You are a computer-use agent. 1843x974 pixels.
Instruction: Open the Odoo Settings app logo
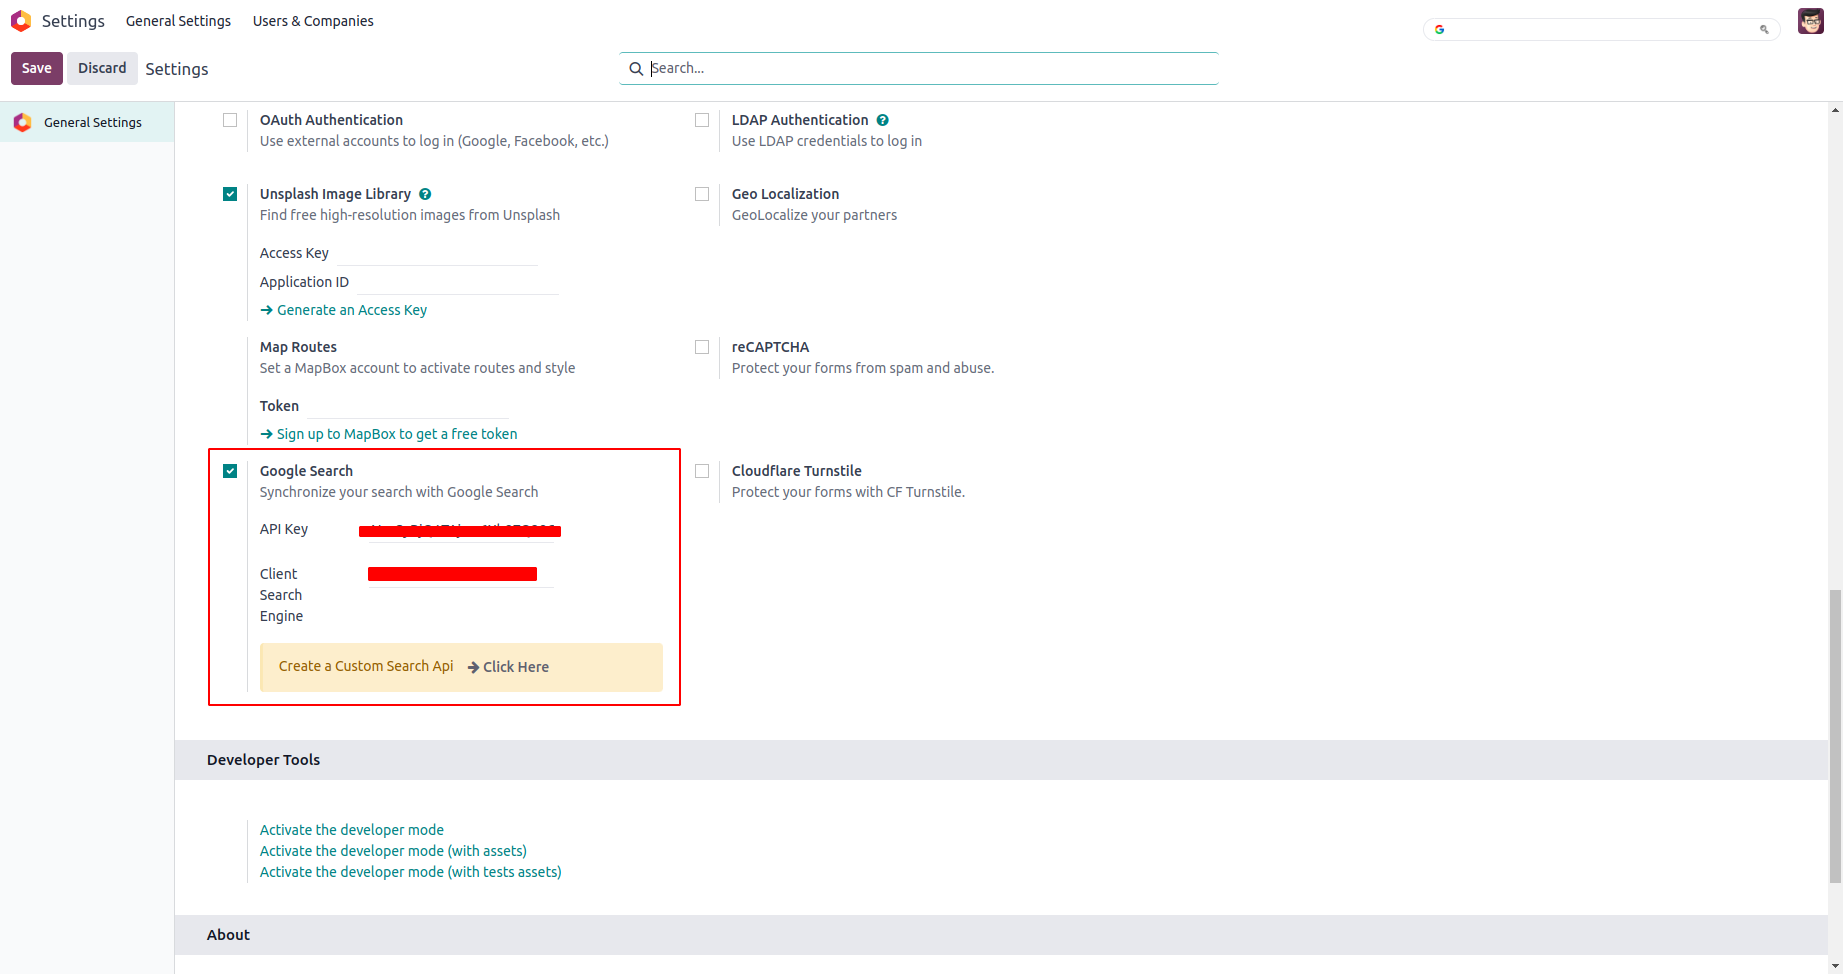click(21, 21)
